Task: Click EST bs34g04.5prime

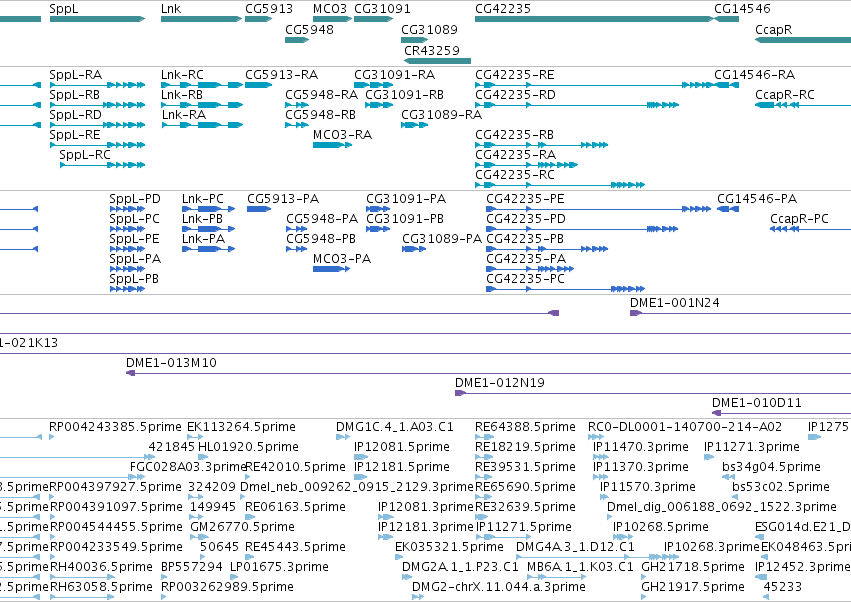Action: (771, 467)
